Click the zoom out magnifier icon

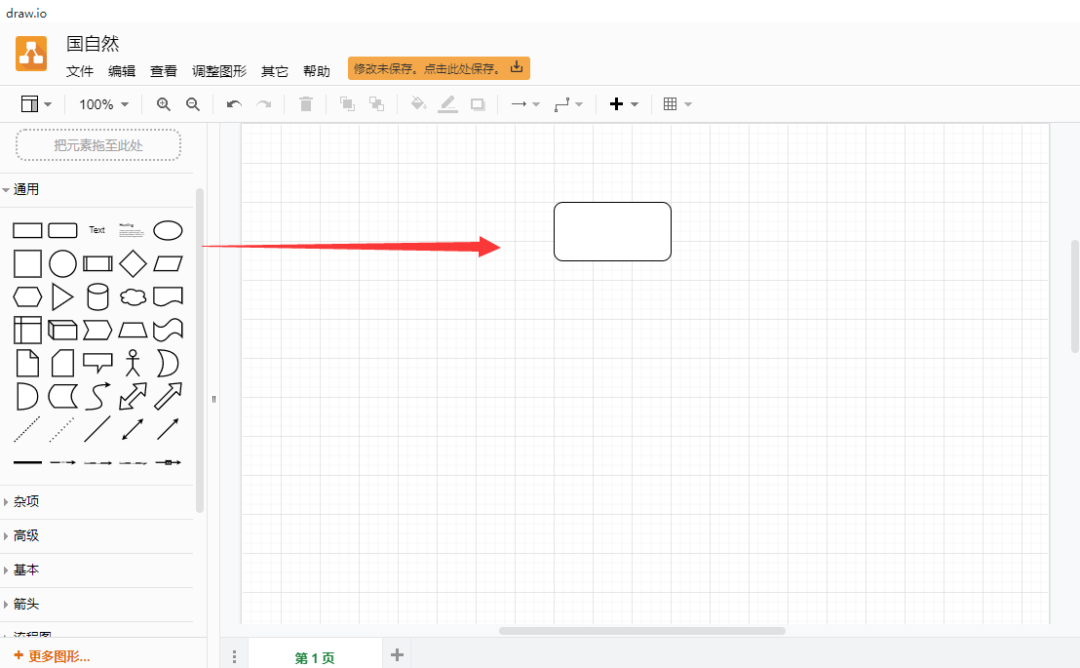193,104
